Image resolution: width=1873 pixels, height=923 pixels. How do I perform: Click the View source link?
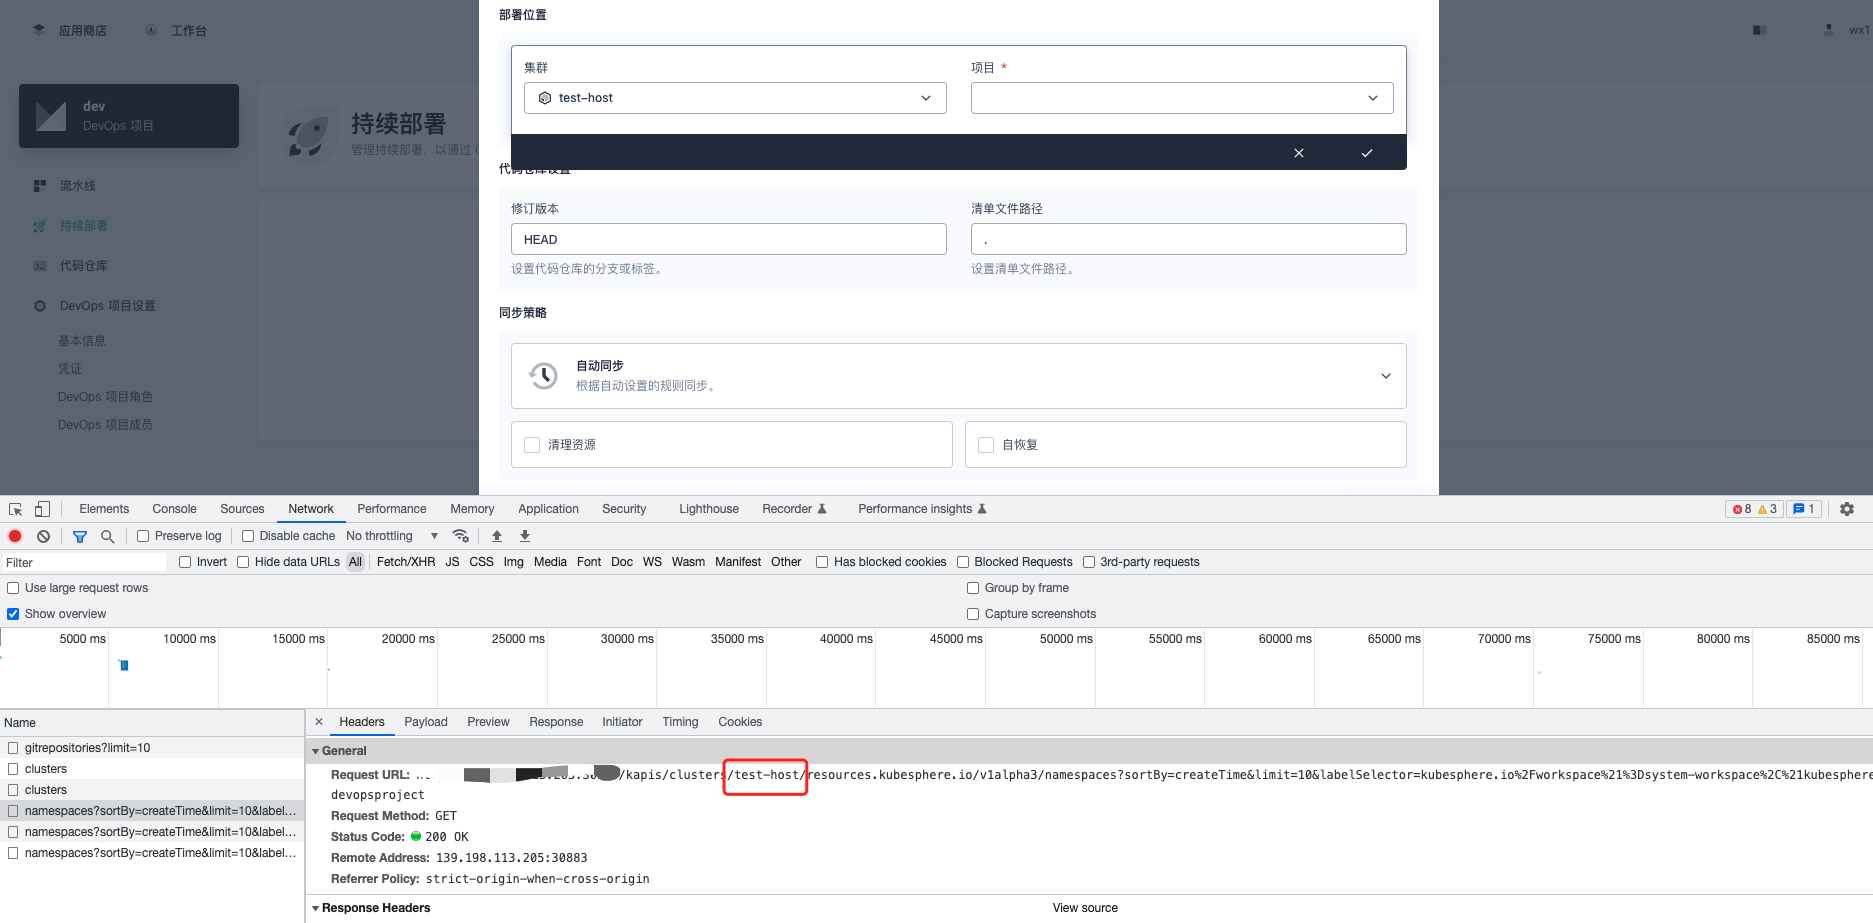click(1085, 907)
